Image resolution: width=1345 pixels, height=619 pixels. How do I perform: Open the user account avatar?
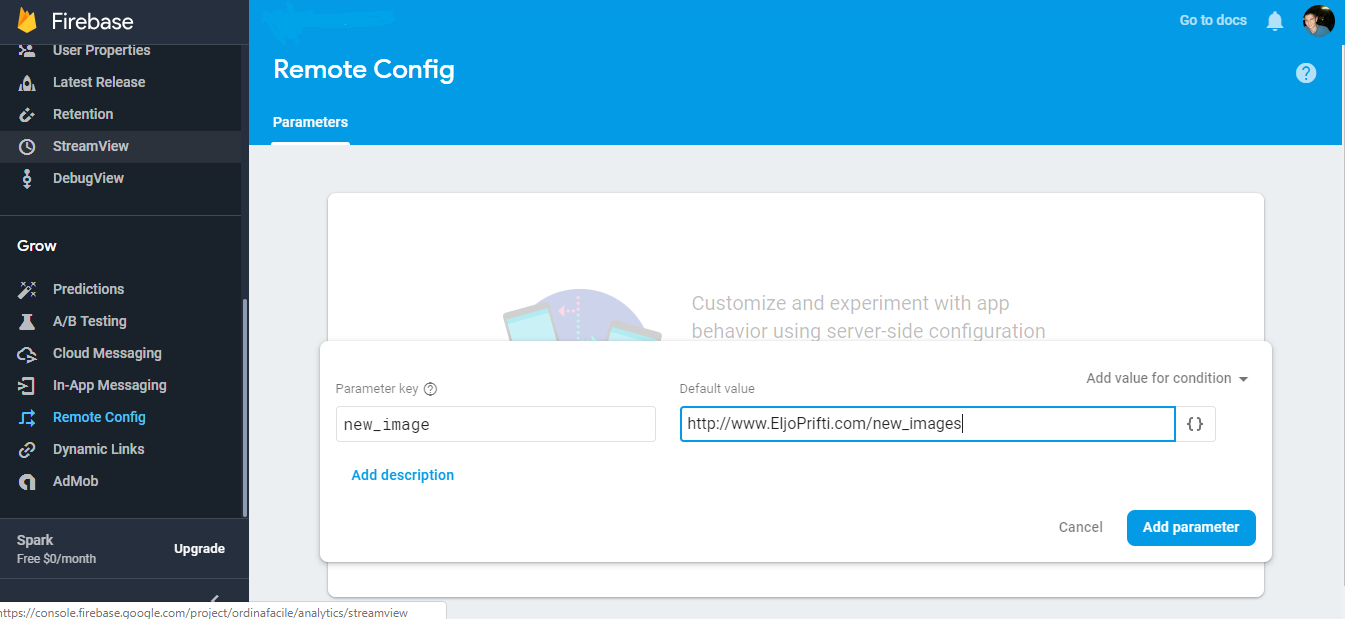[x=1318, y=20]
